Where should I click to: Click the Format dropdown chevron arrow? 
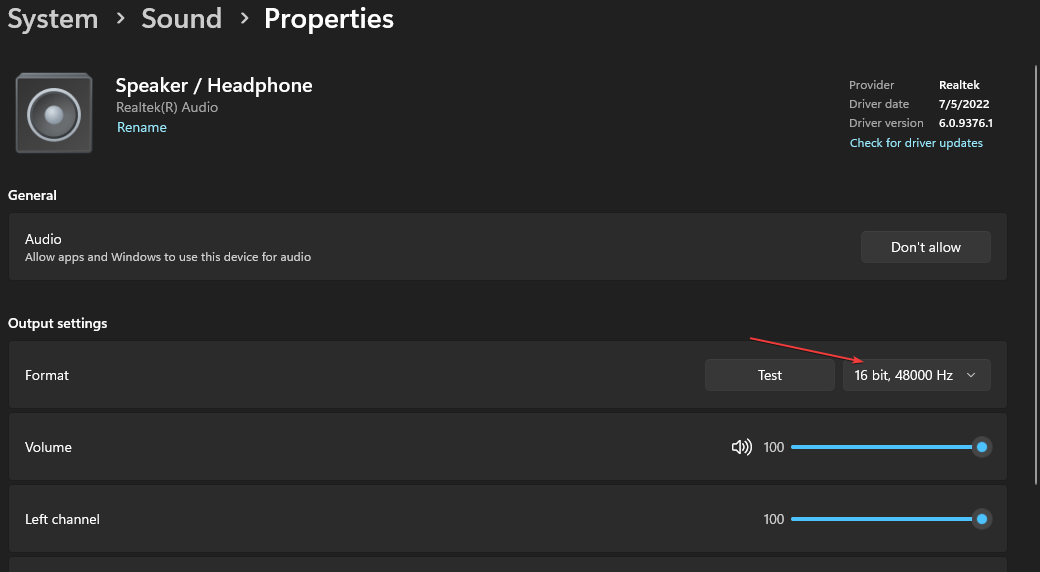point(971,375)
